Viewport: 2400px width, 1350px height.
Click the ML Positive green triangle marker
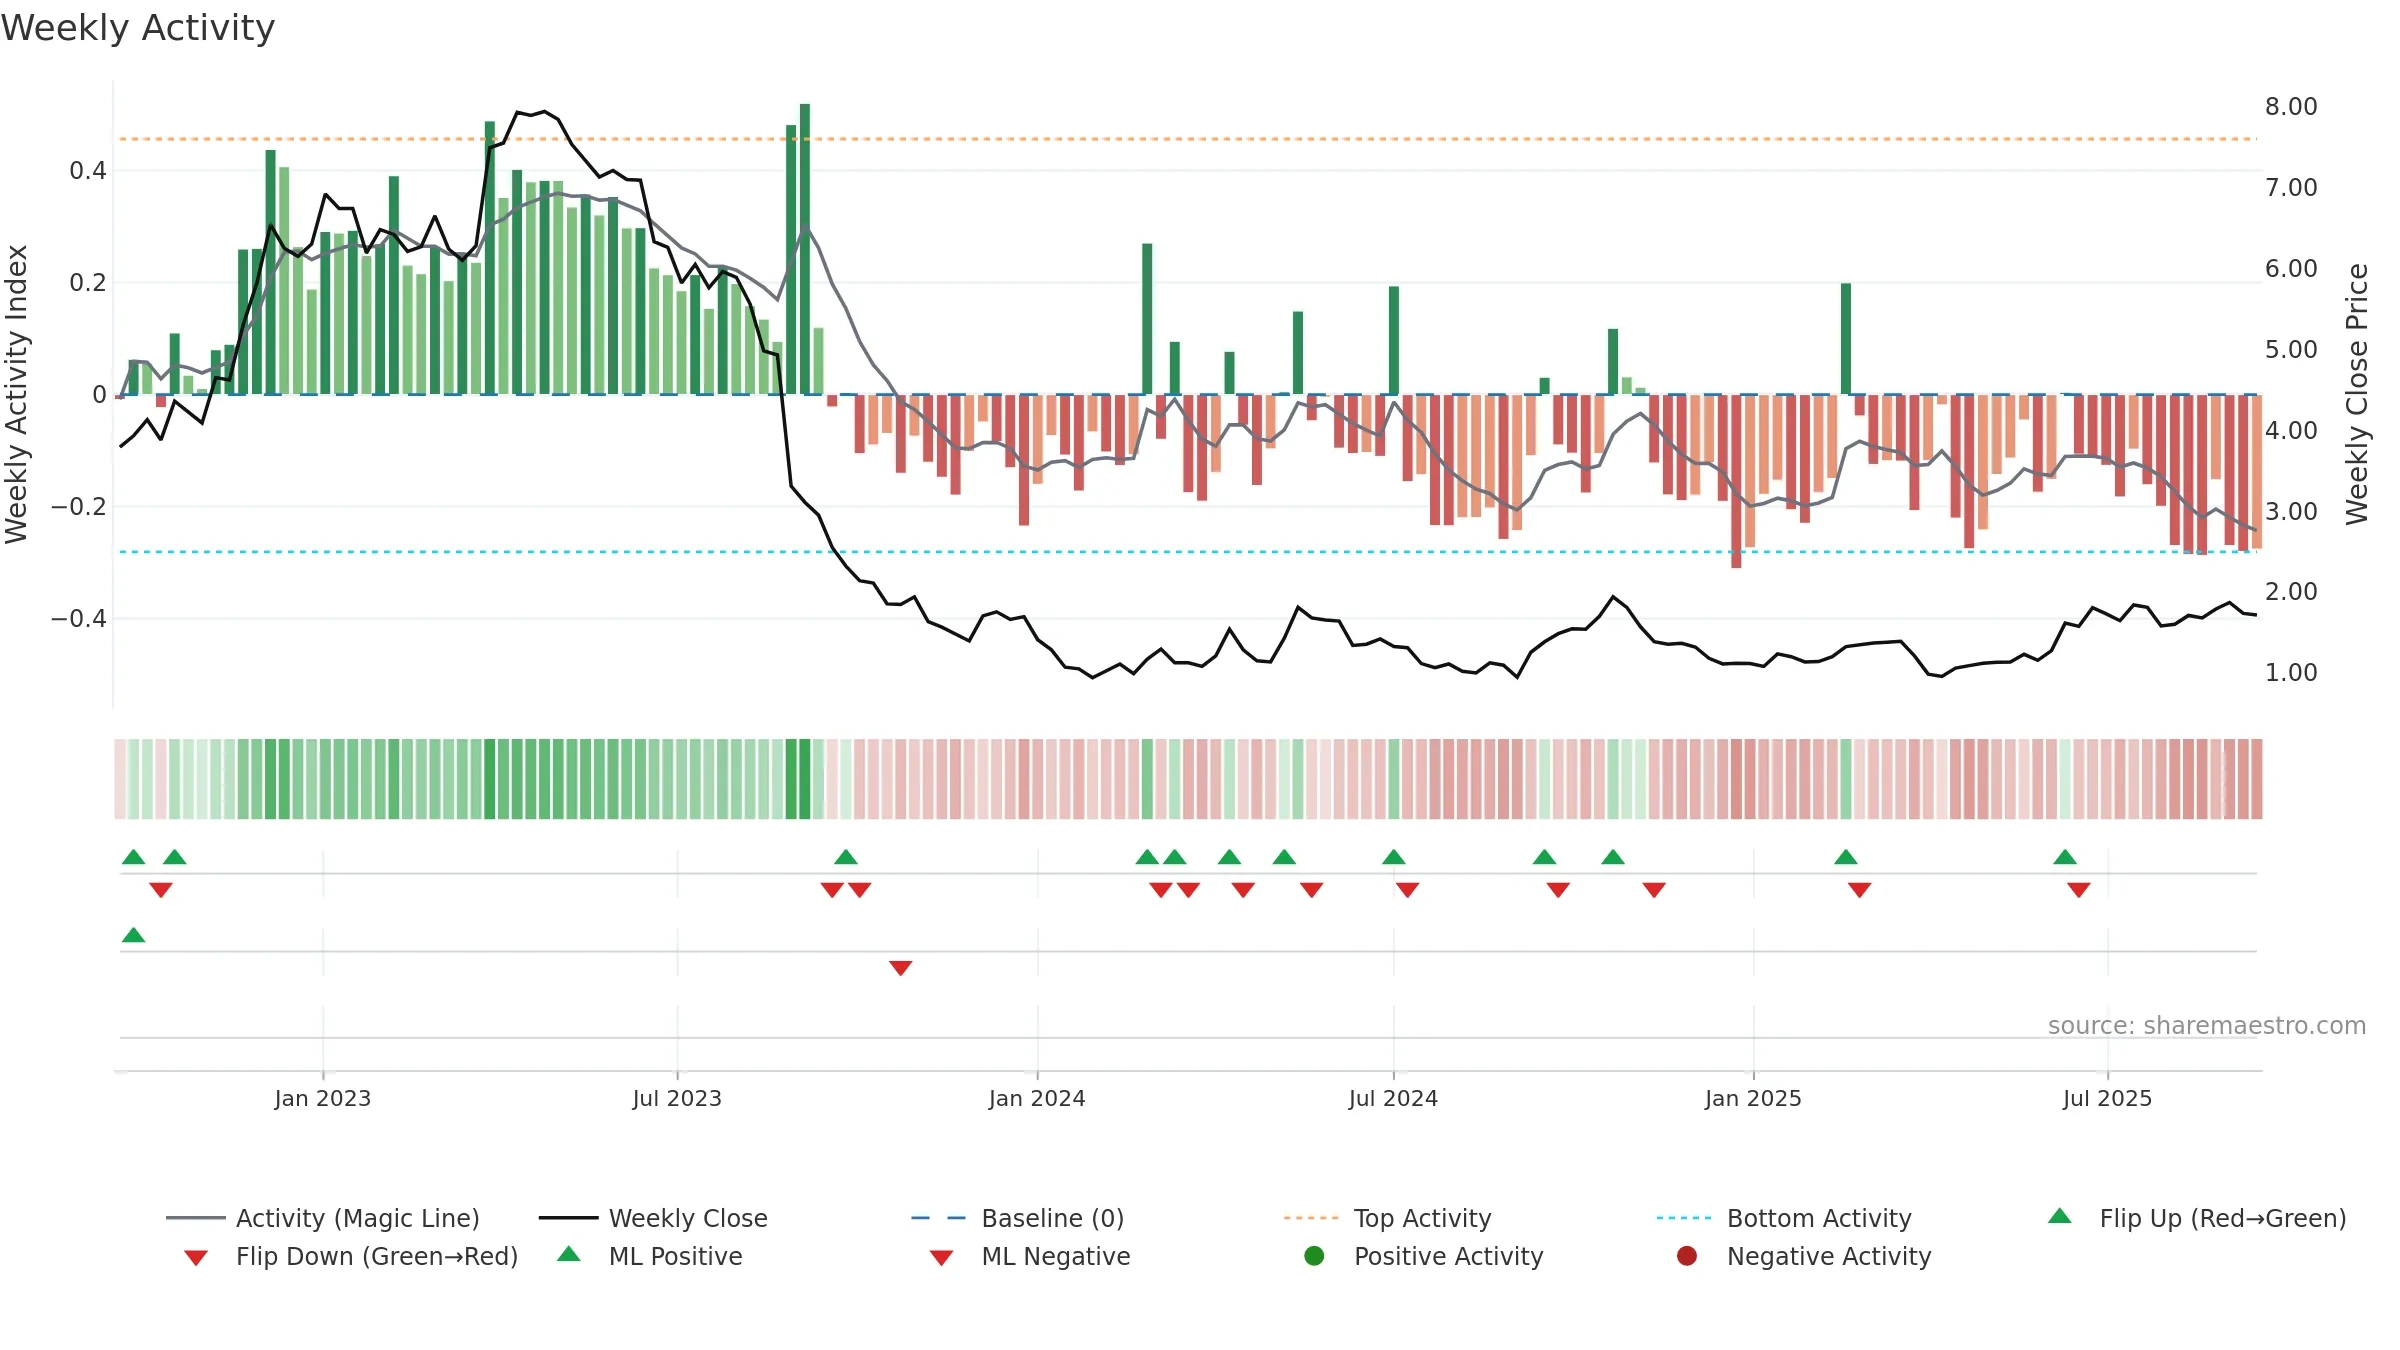click(134, 935)
